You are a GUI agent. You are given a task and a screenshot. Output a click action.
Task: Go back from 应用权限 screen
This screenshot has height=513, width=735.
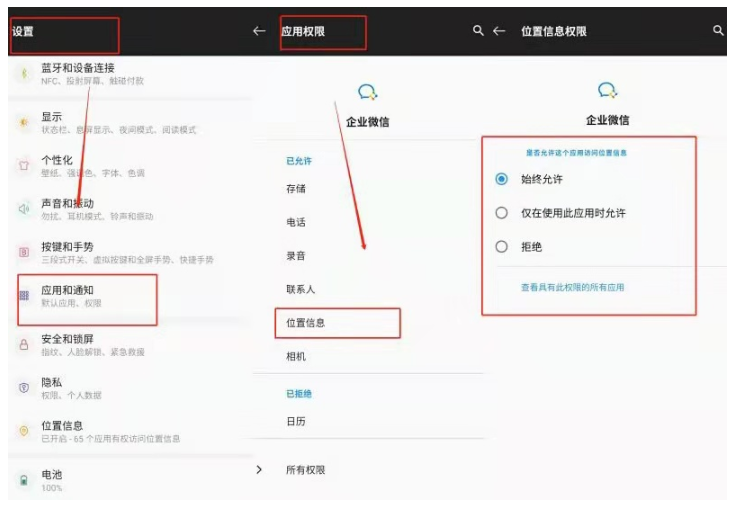[x=259, y=31]
